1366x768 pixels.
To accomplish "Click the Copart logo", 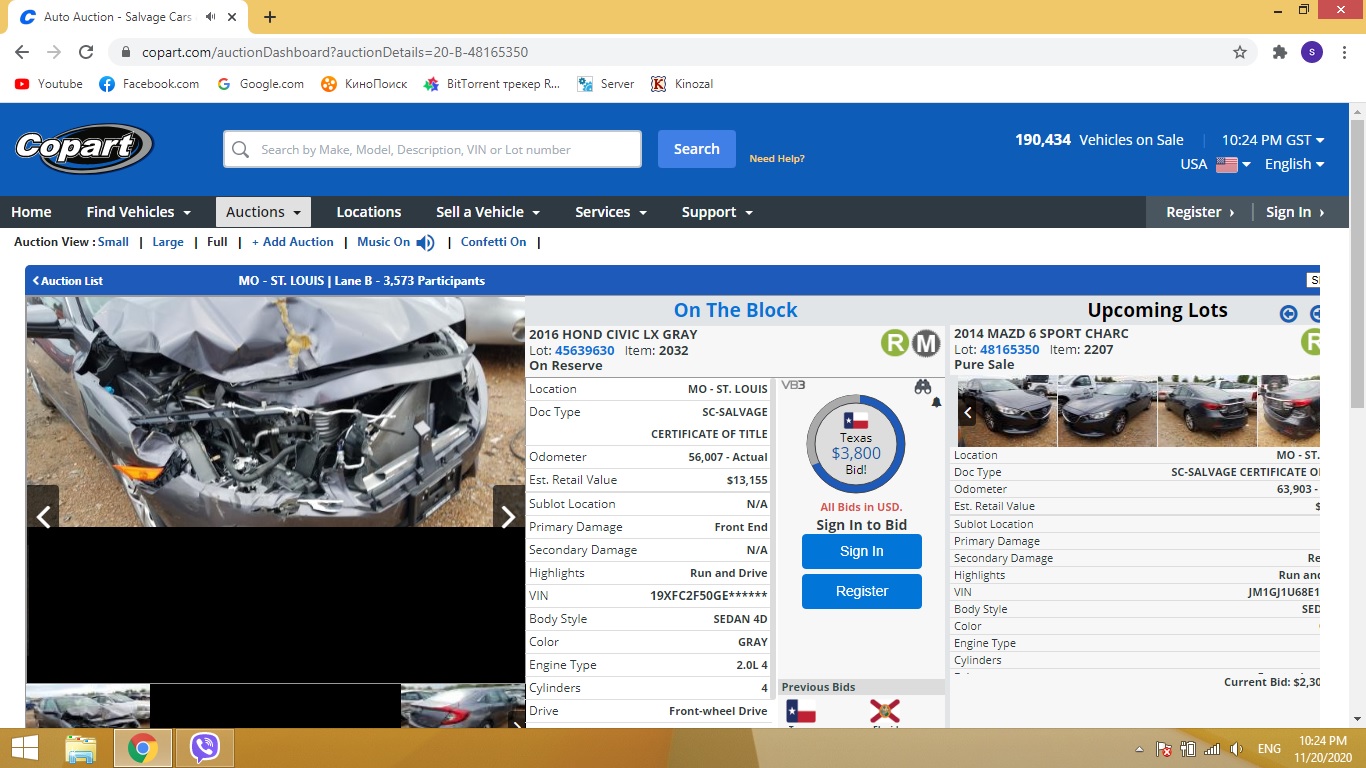I will click(84, 148).
